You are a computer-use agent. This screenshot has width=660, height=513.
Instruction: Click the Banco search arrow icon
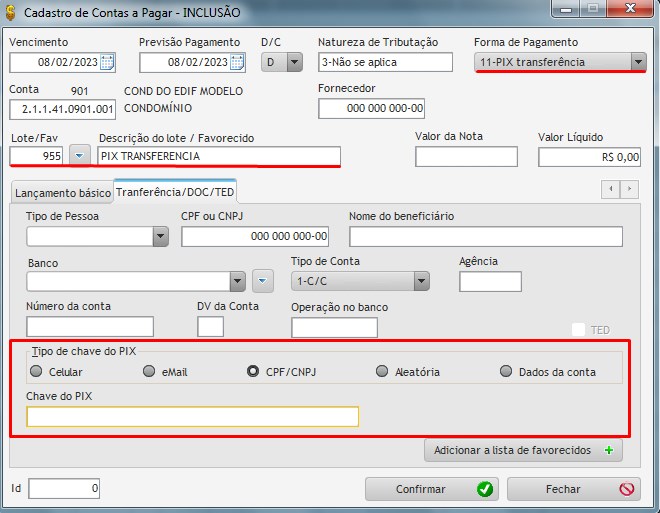[262, 281]
